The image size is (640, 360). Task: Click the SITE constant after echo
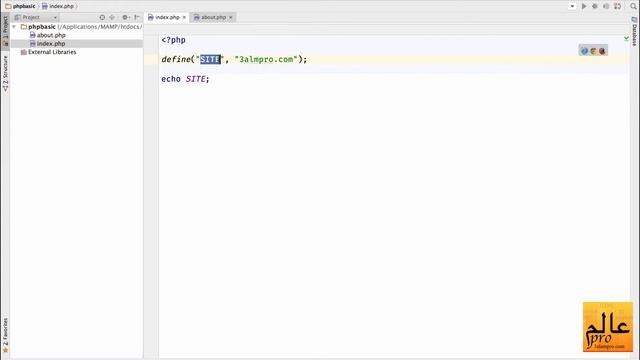(196, 79)
